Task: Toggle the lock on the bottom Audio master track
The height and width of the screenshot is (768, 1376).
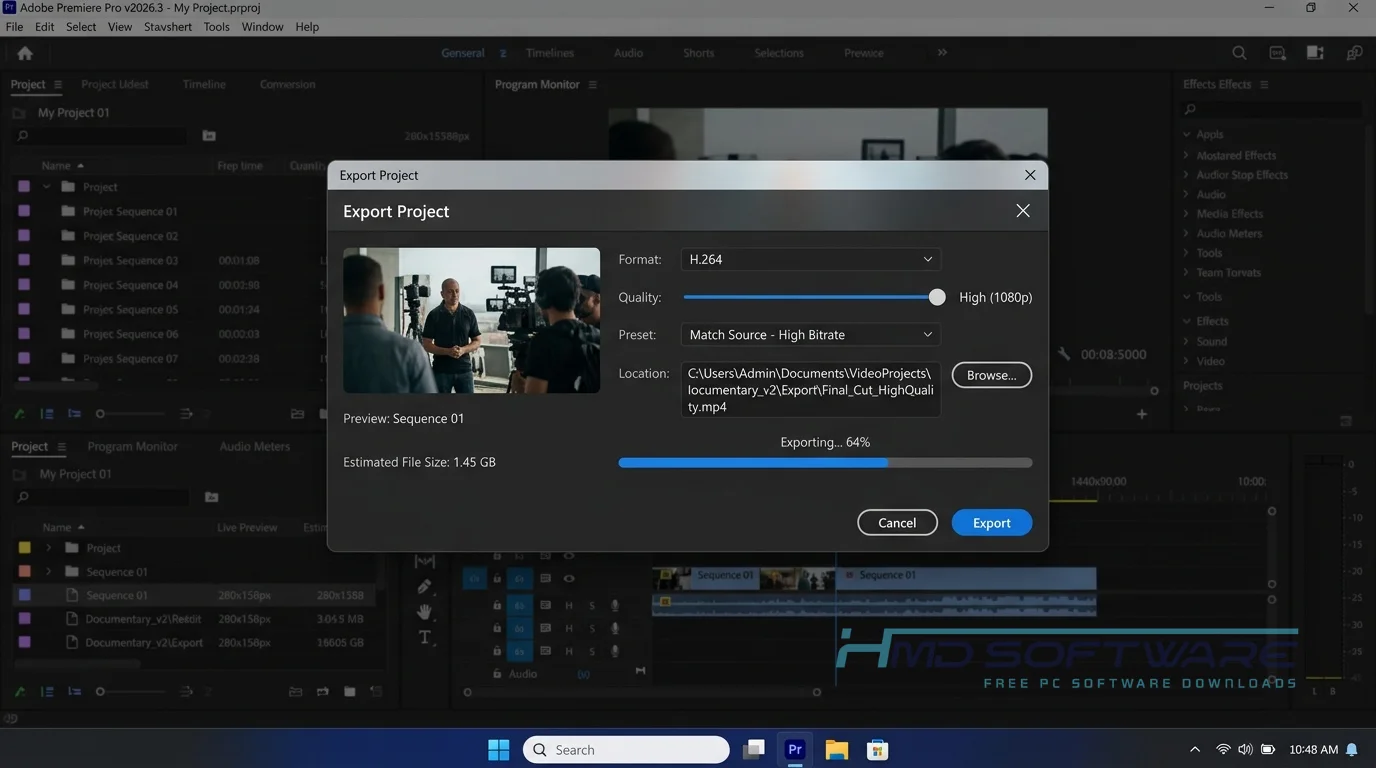Action: tap(496, 674)
